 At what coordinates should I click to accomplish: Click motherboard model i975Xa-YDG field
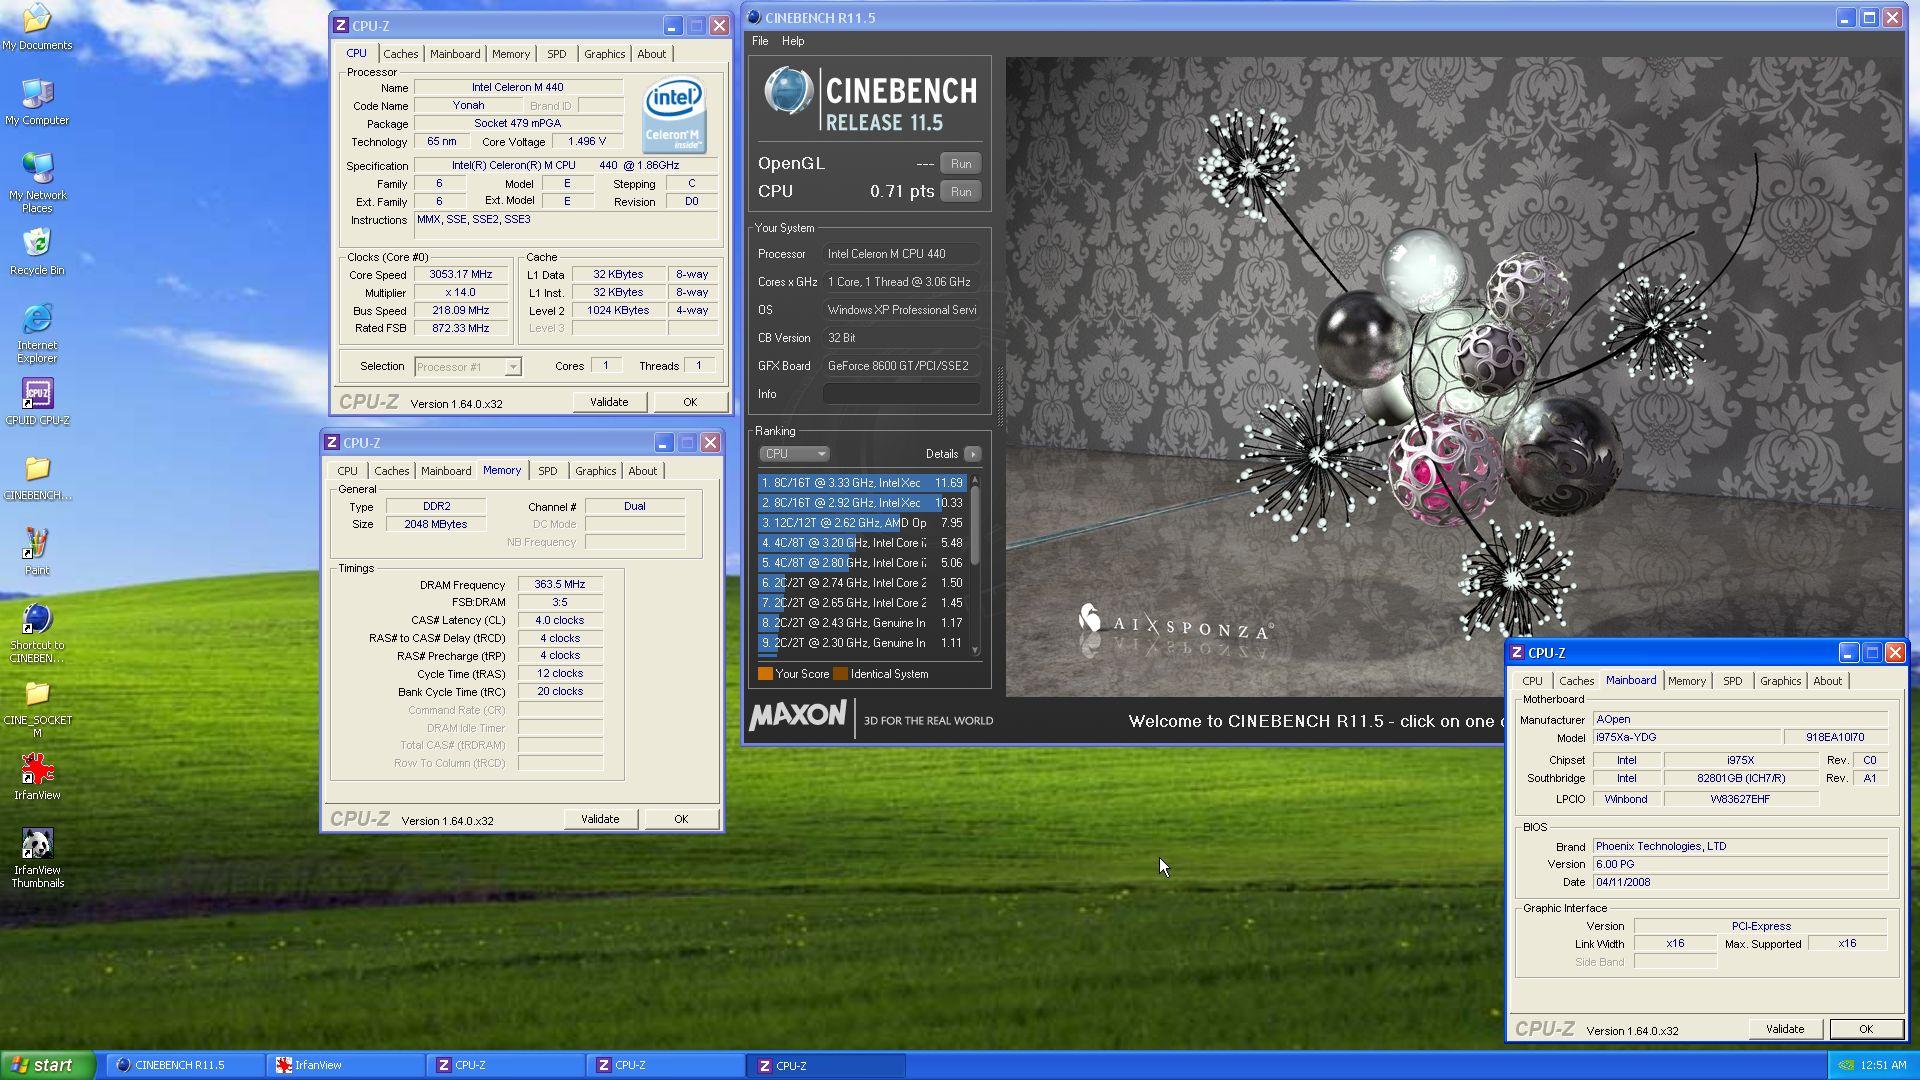point(1686,738)
